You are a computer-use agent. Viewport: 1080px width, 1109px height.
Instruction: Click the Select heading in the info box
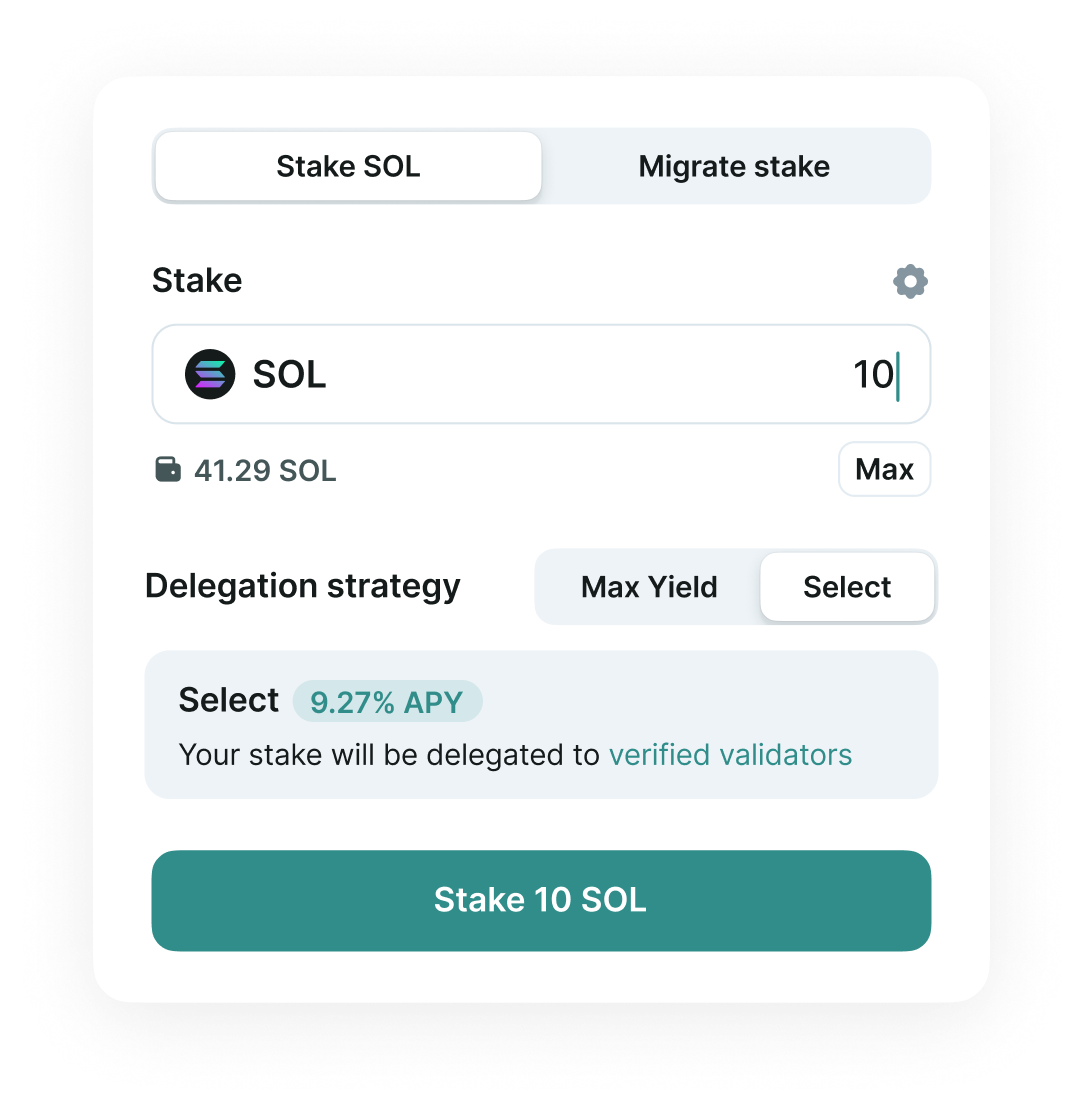(229, 700)
